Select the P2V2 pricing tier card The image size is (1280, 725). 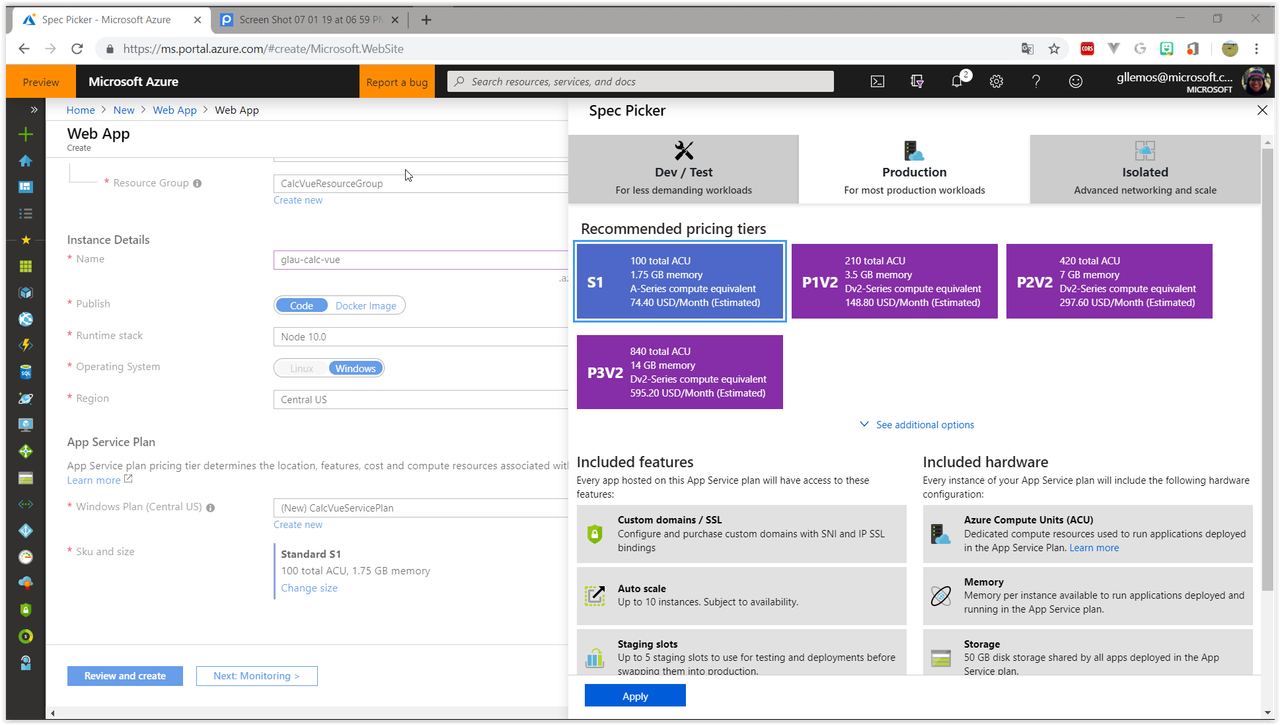[x=1109, y=281]
